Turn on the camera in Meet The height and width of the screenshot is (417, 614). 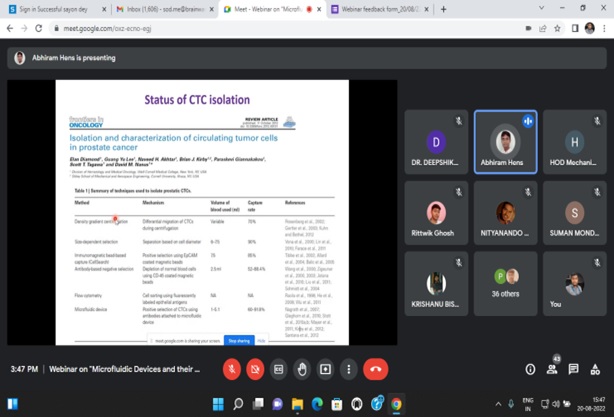coord(255,368)
